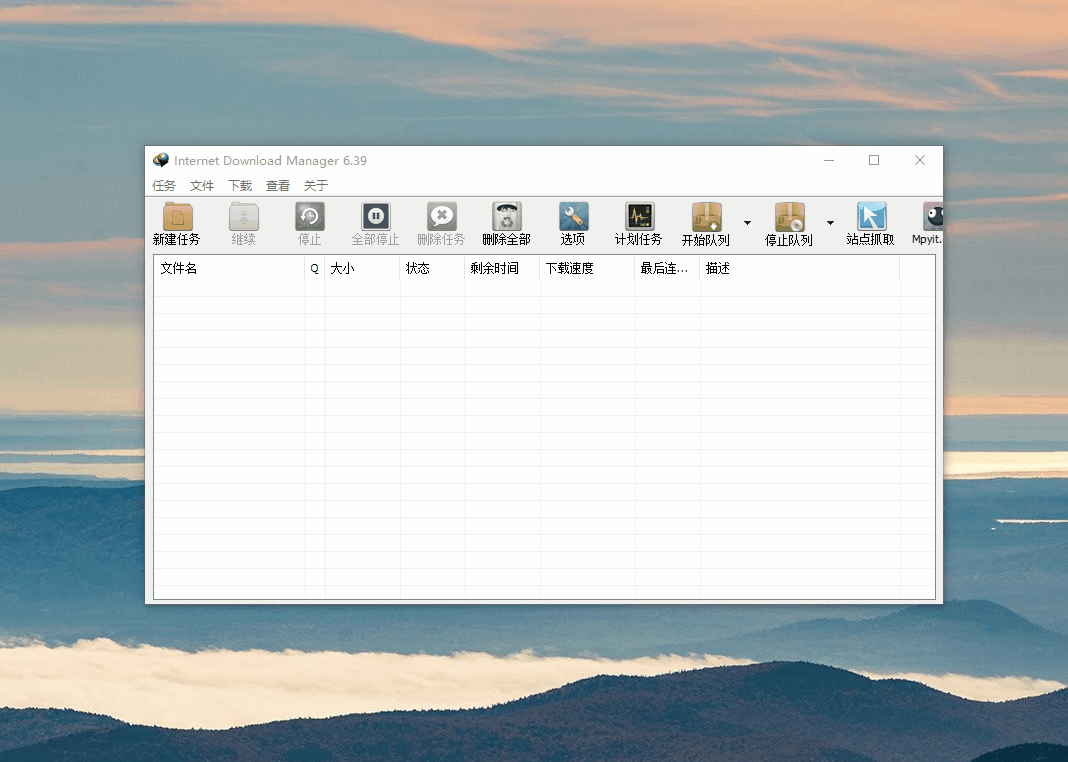Open the 任务 menu
The image size is (1068, 762).
click(x=164, y=186)
